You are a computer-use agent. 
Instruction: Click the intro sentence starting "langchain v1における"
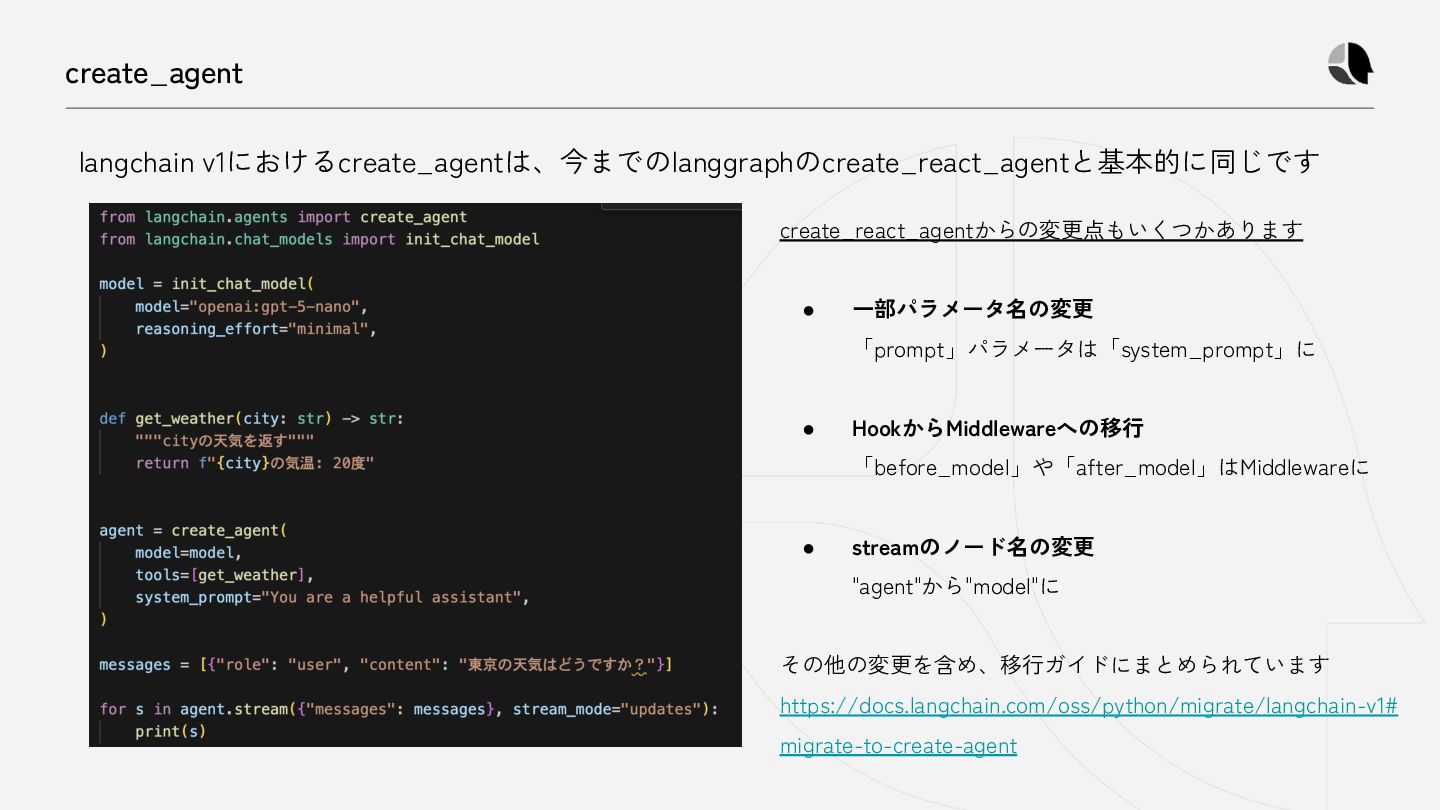pos(699,161)
